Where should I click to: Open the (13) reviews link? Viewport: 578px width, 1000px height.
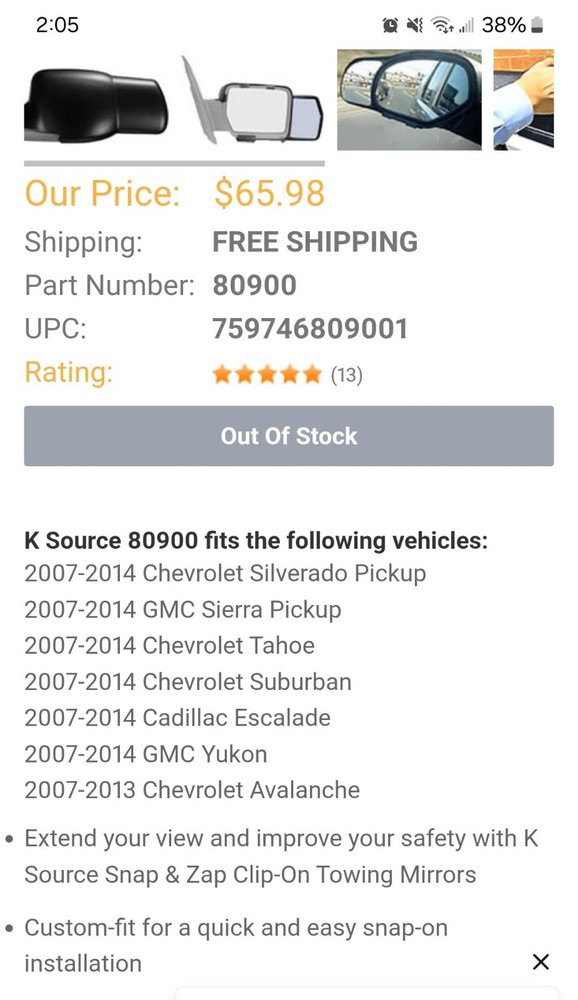347,375
